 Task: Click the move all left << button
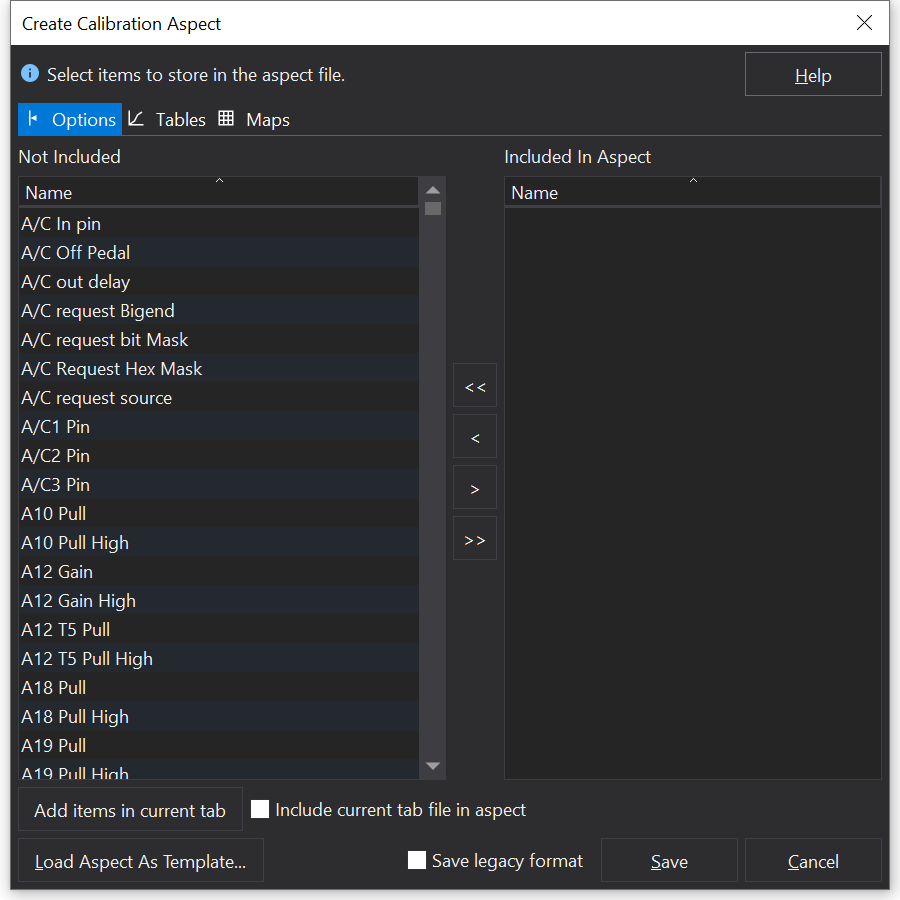(474, 386)
